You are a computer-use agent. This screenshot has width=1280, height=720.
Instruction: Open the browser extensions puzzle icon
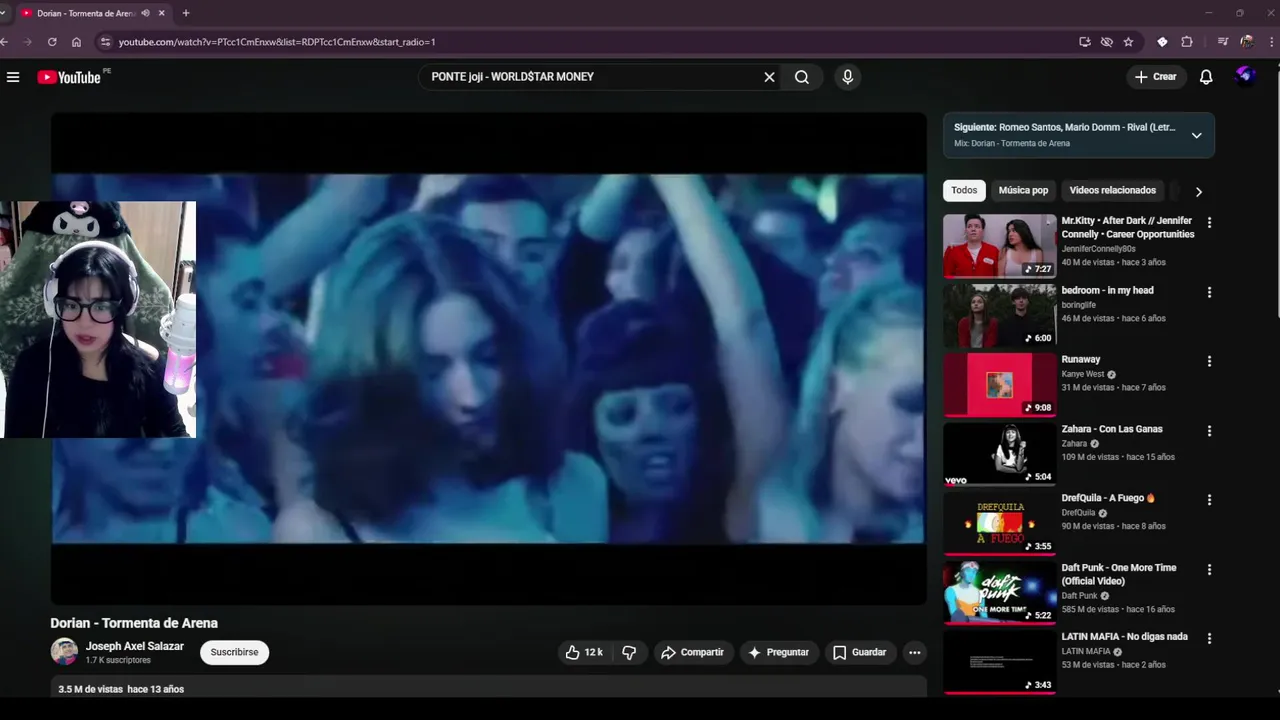[1187, 42]
